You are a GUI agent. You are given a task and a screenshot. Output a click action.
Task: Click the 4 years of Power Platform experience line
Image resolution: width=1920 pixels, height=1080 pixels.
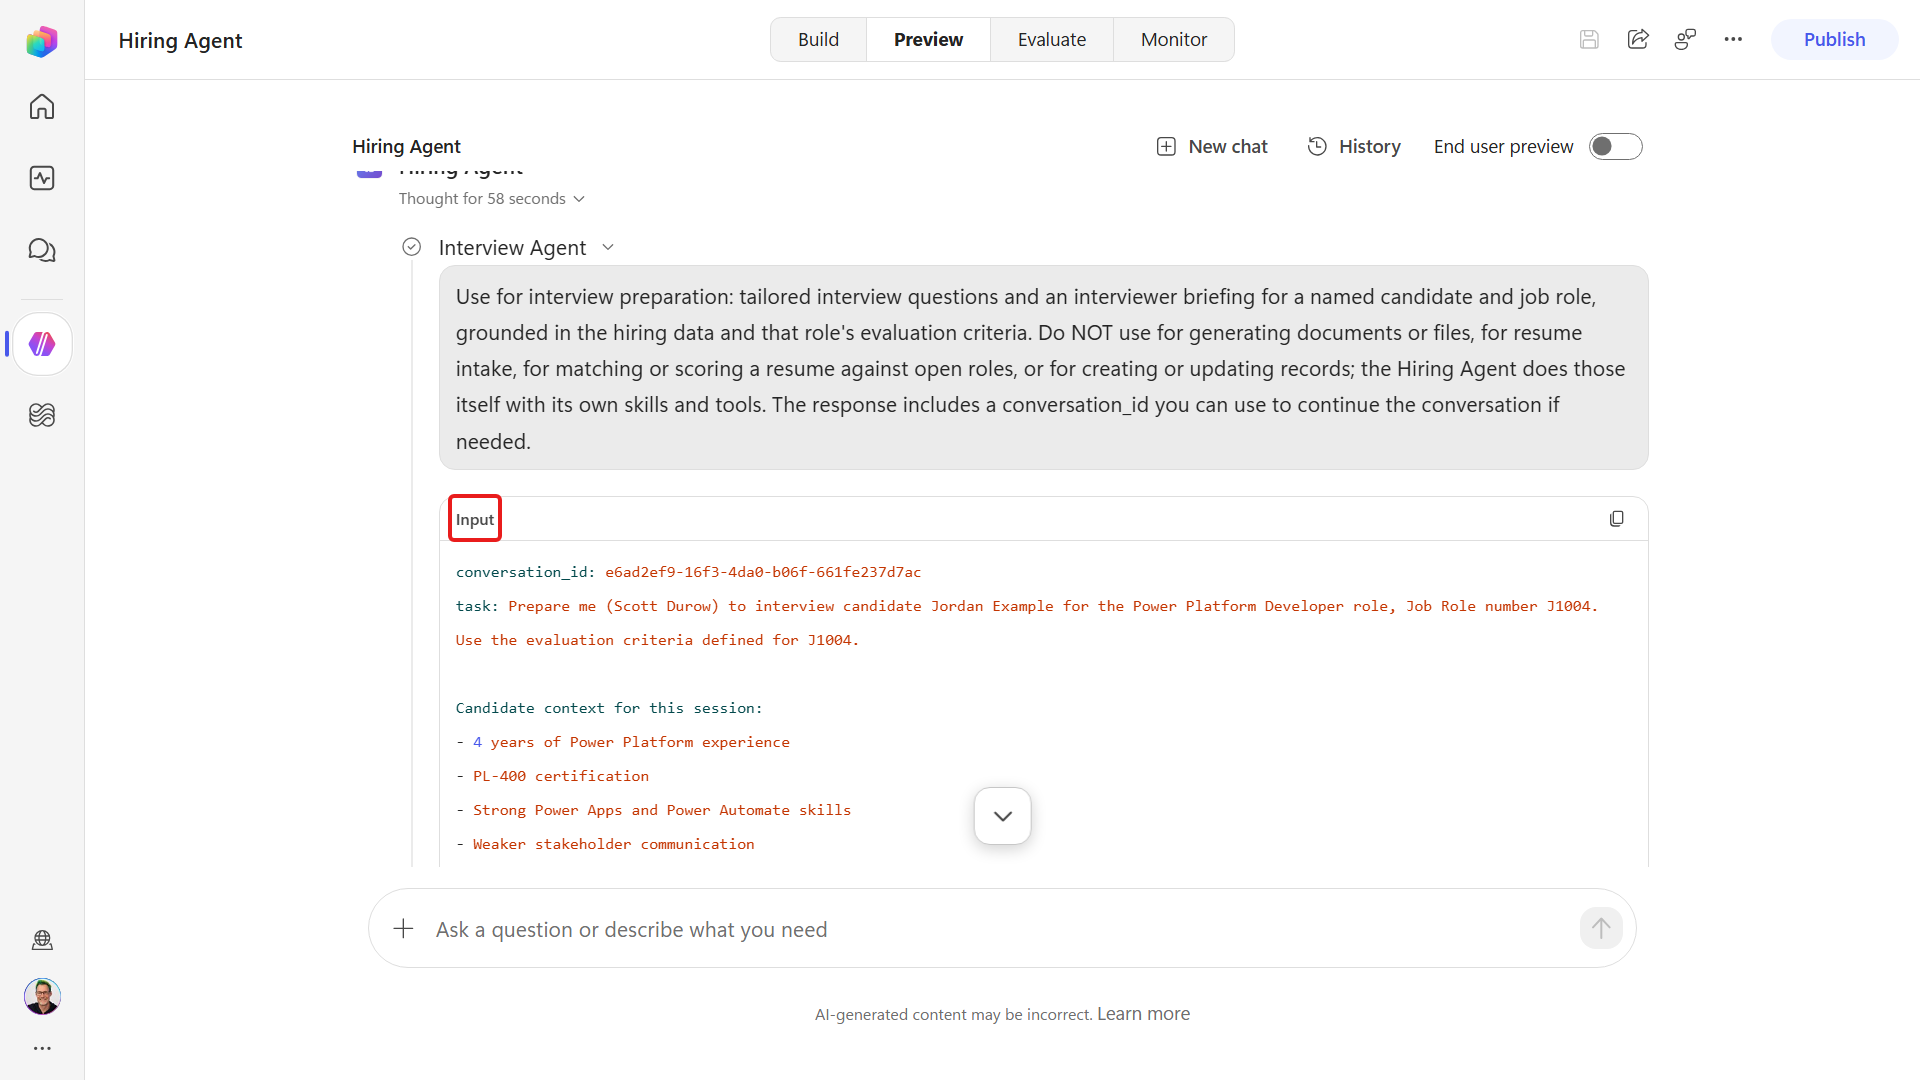pyautogui.click(x=623, y=742)
